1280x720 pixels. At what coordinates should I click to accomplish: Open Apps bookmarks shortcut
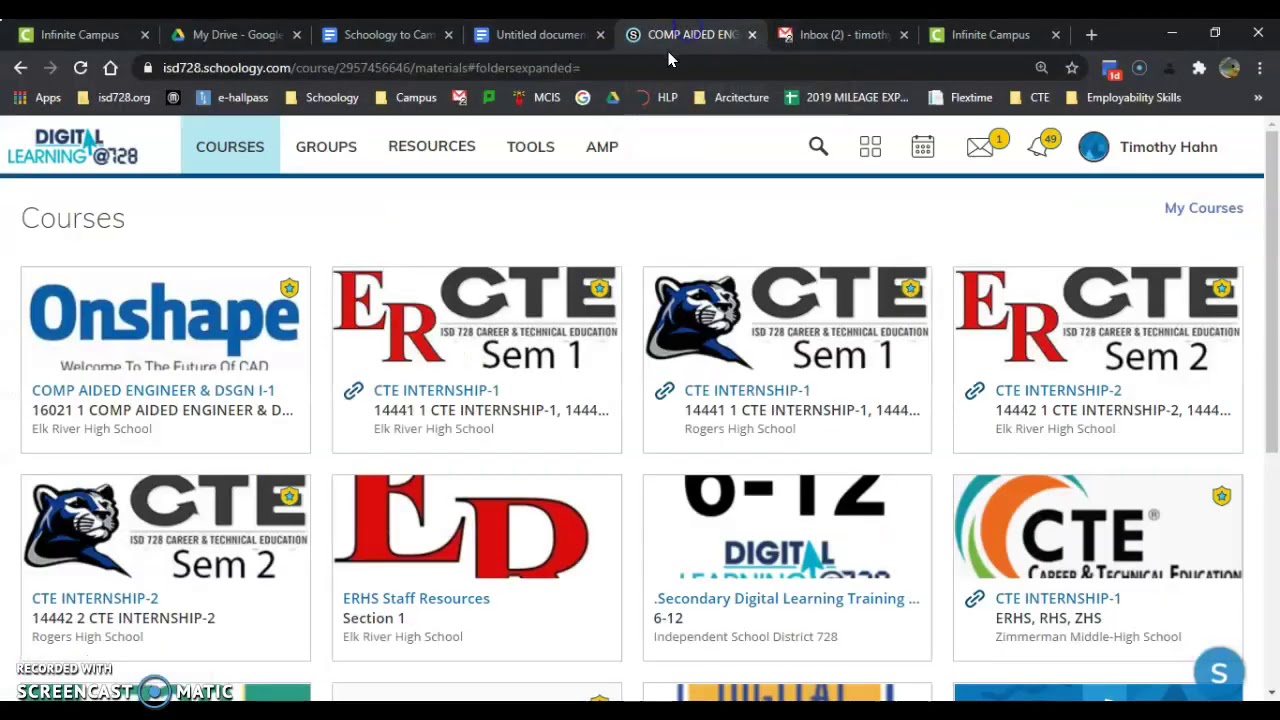(x=37, y=97)
